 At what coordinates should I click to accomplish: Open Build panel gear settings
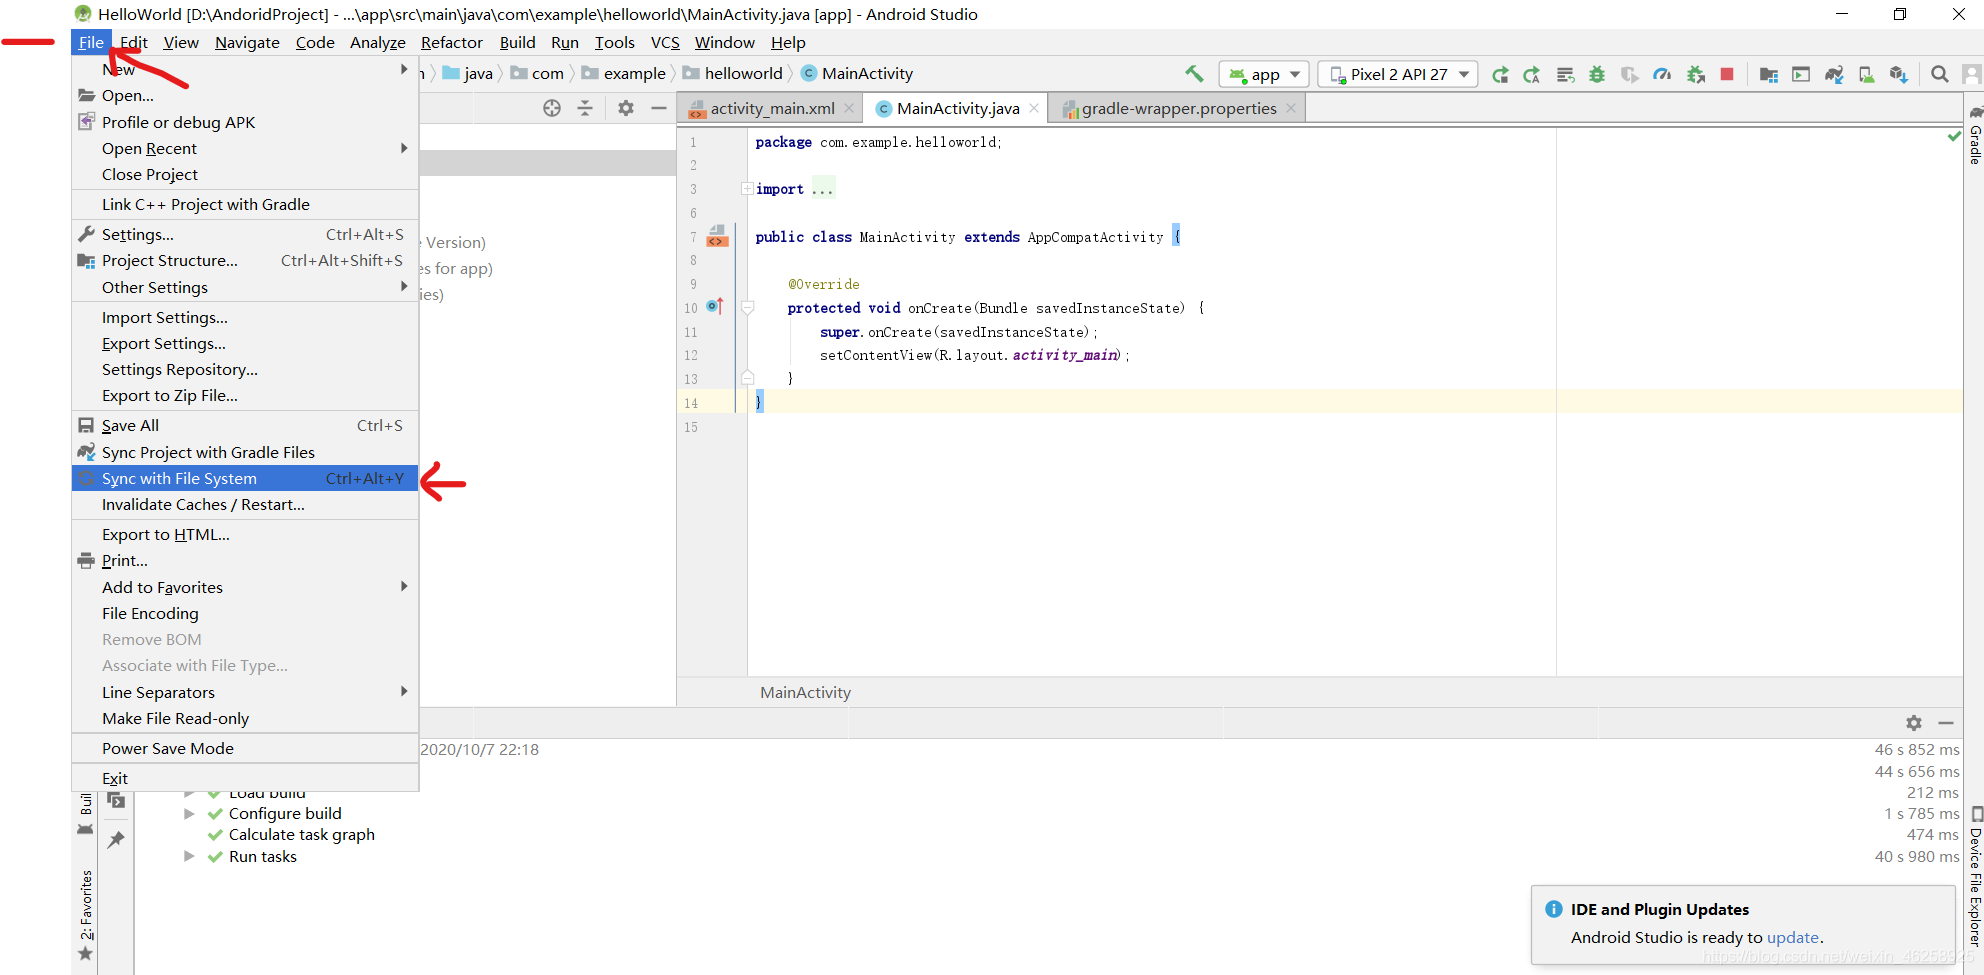[1913, 723]
